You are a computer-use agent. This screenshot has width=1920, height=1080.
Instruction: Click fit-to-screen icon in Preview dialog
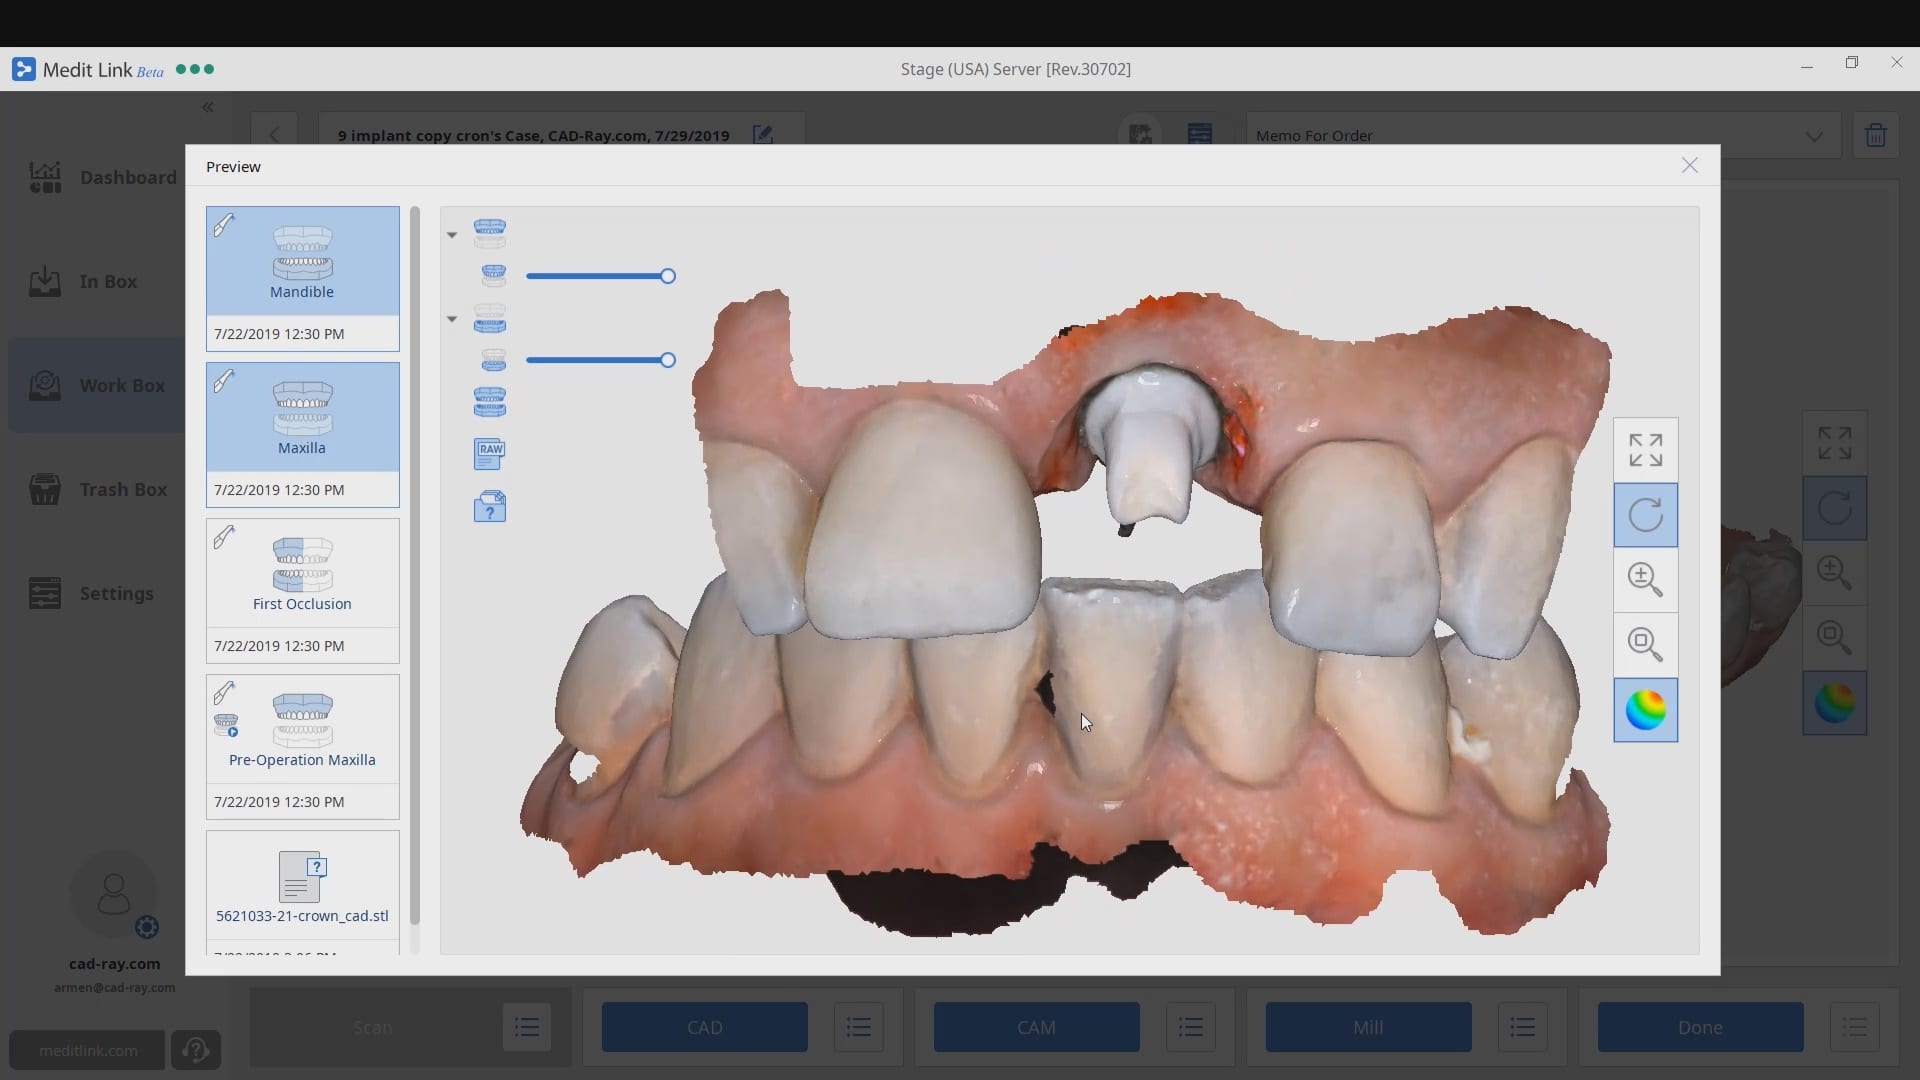pos(1645,450)
